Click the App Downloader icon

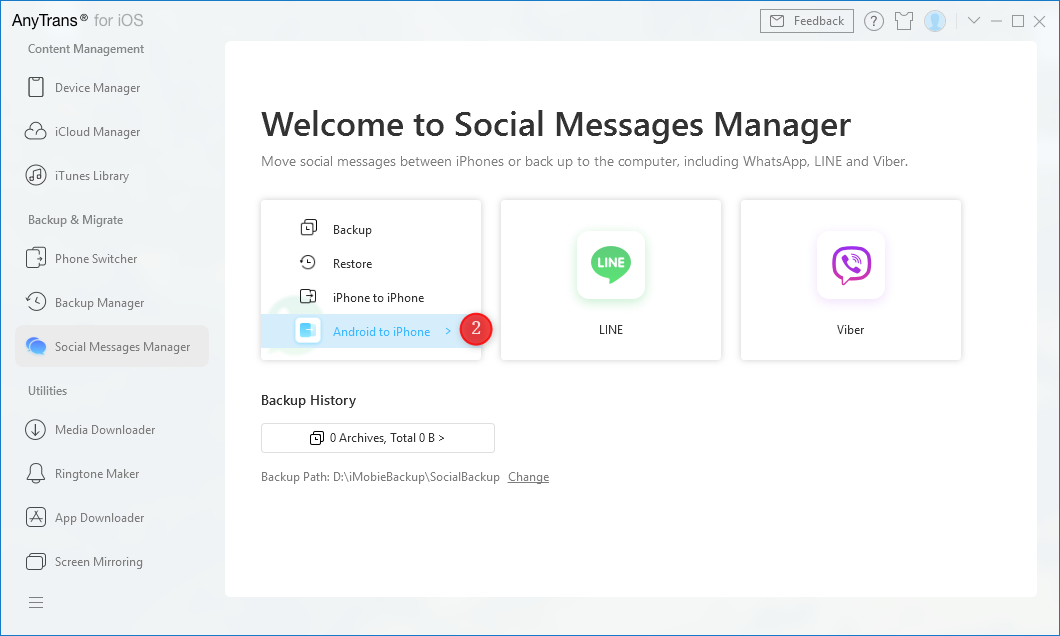point(36,517)
